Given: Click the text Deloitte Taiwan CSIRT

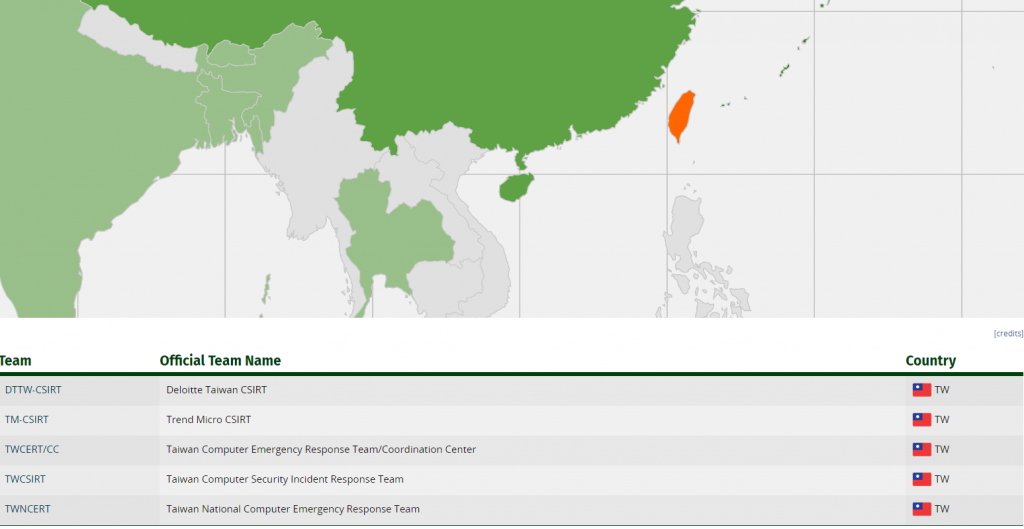Looking at the screenshot, I should [217, 390].
